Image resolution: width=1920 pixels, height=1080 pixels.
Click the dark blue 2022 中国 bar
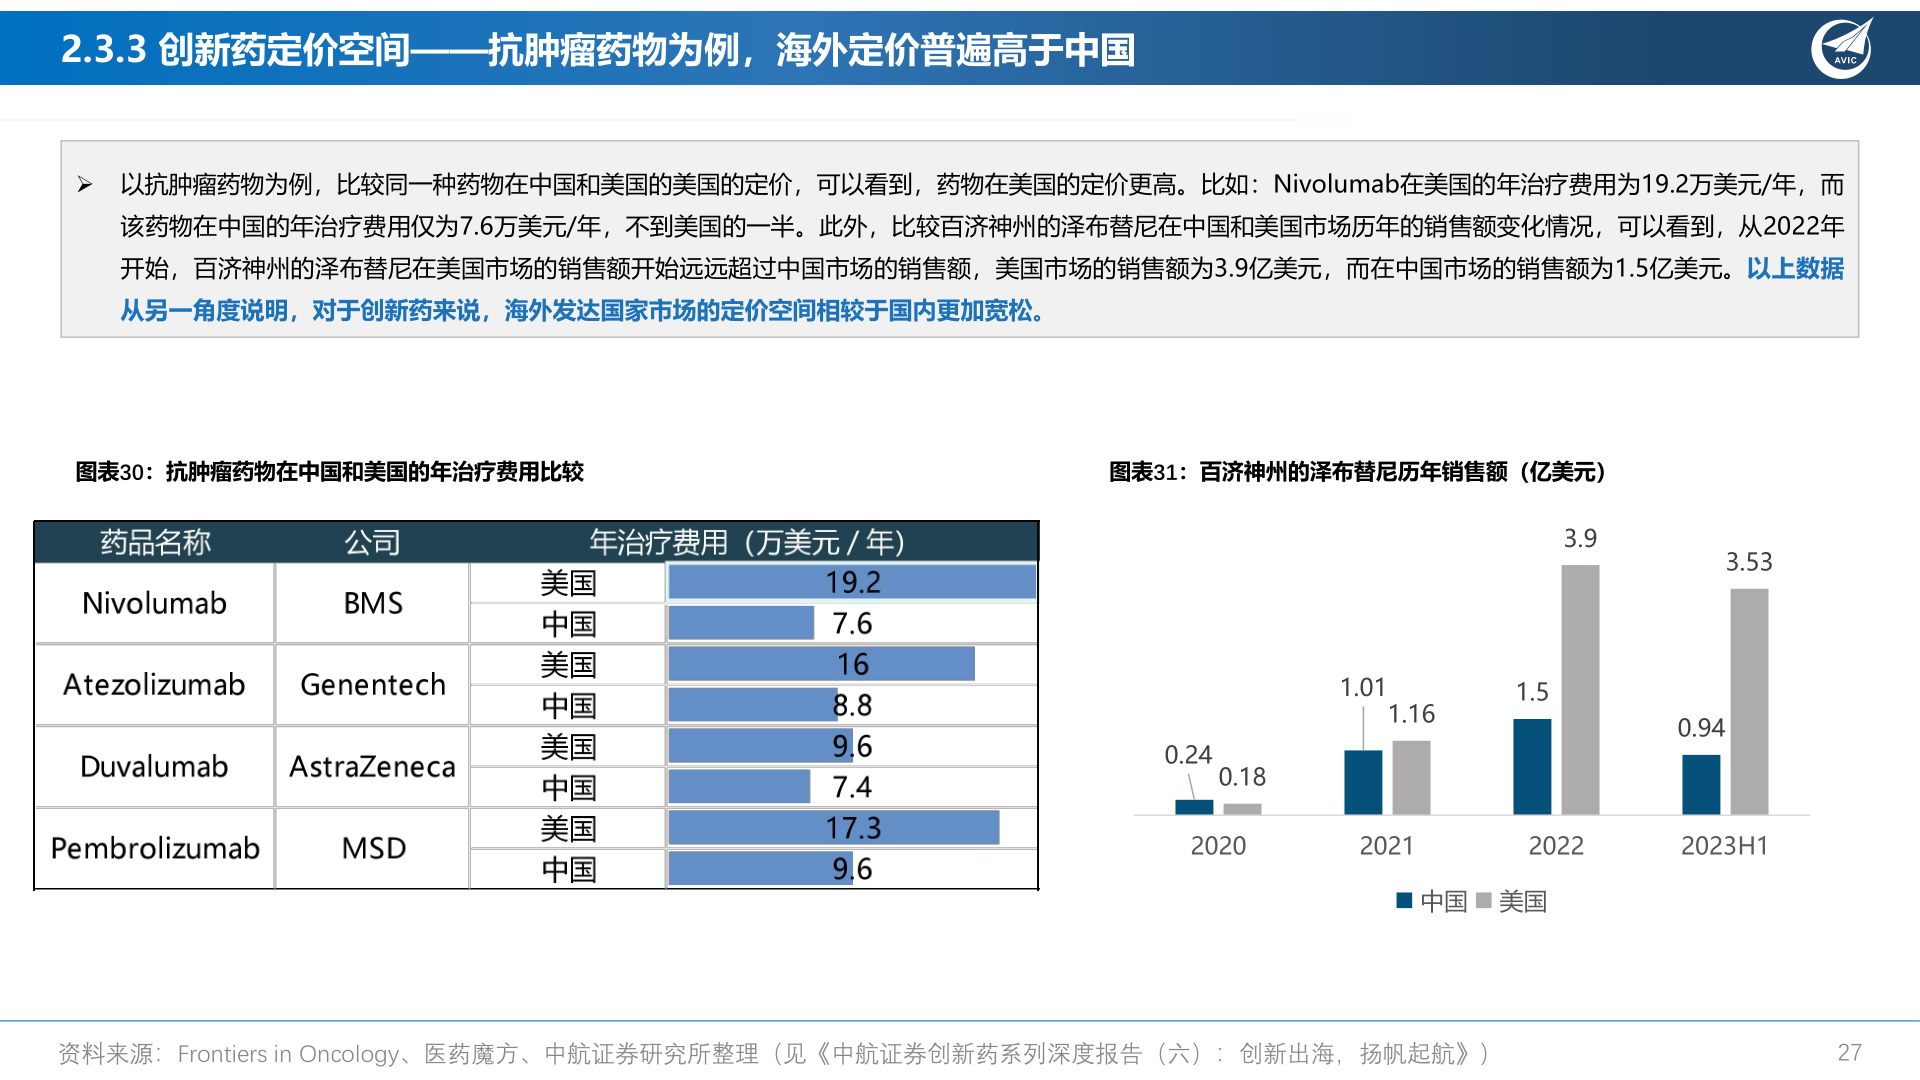click(x=1532, y=767)
